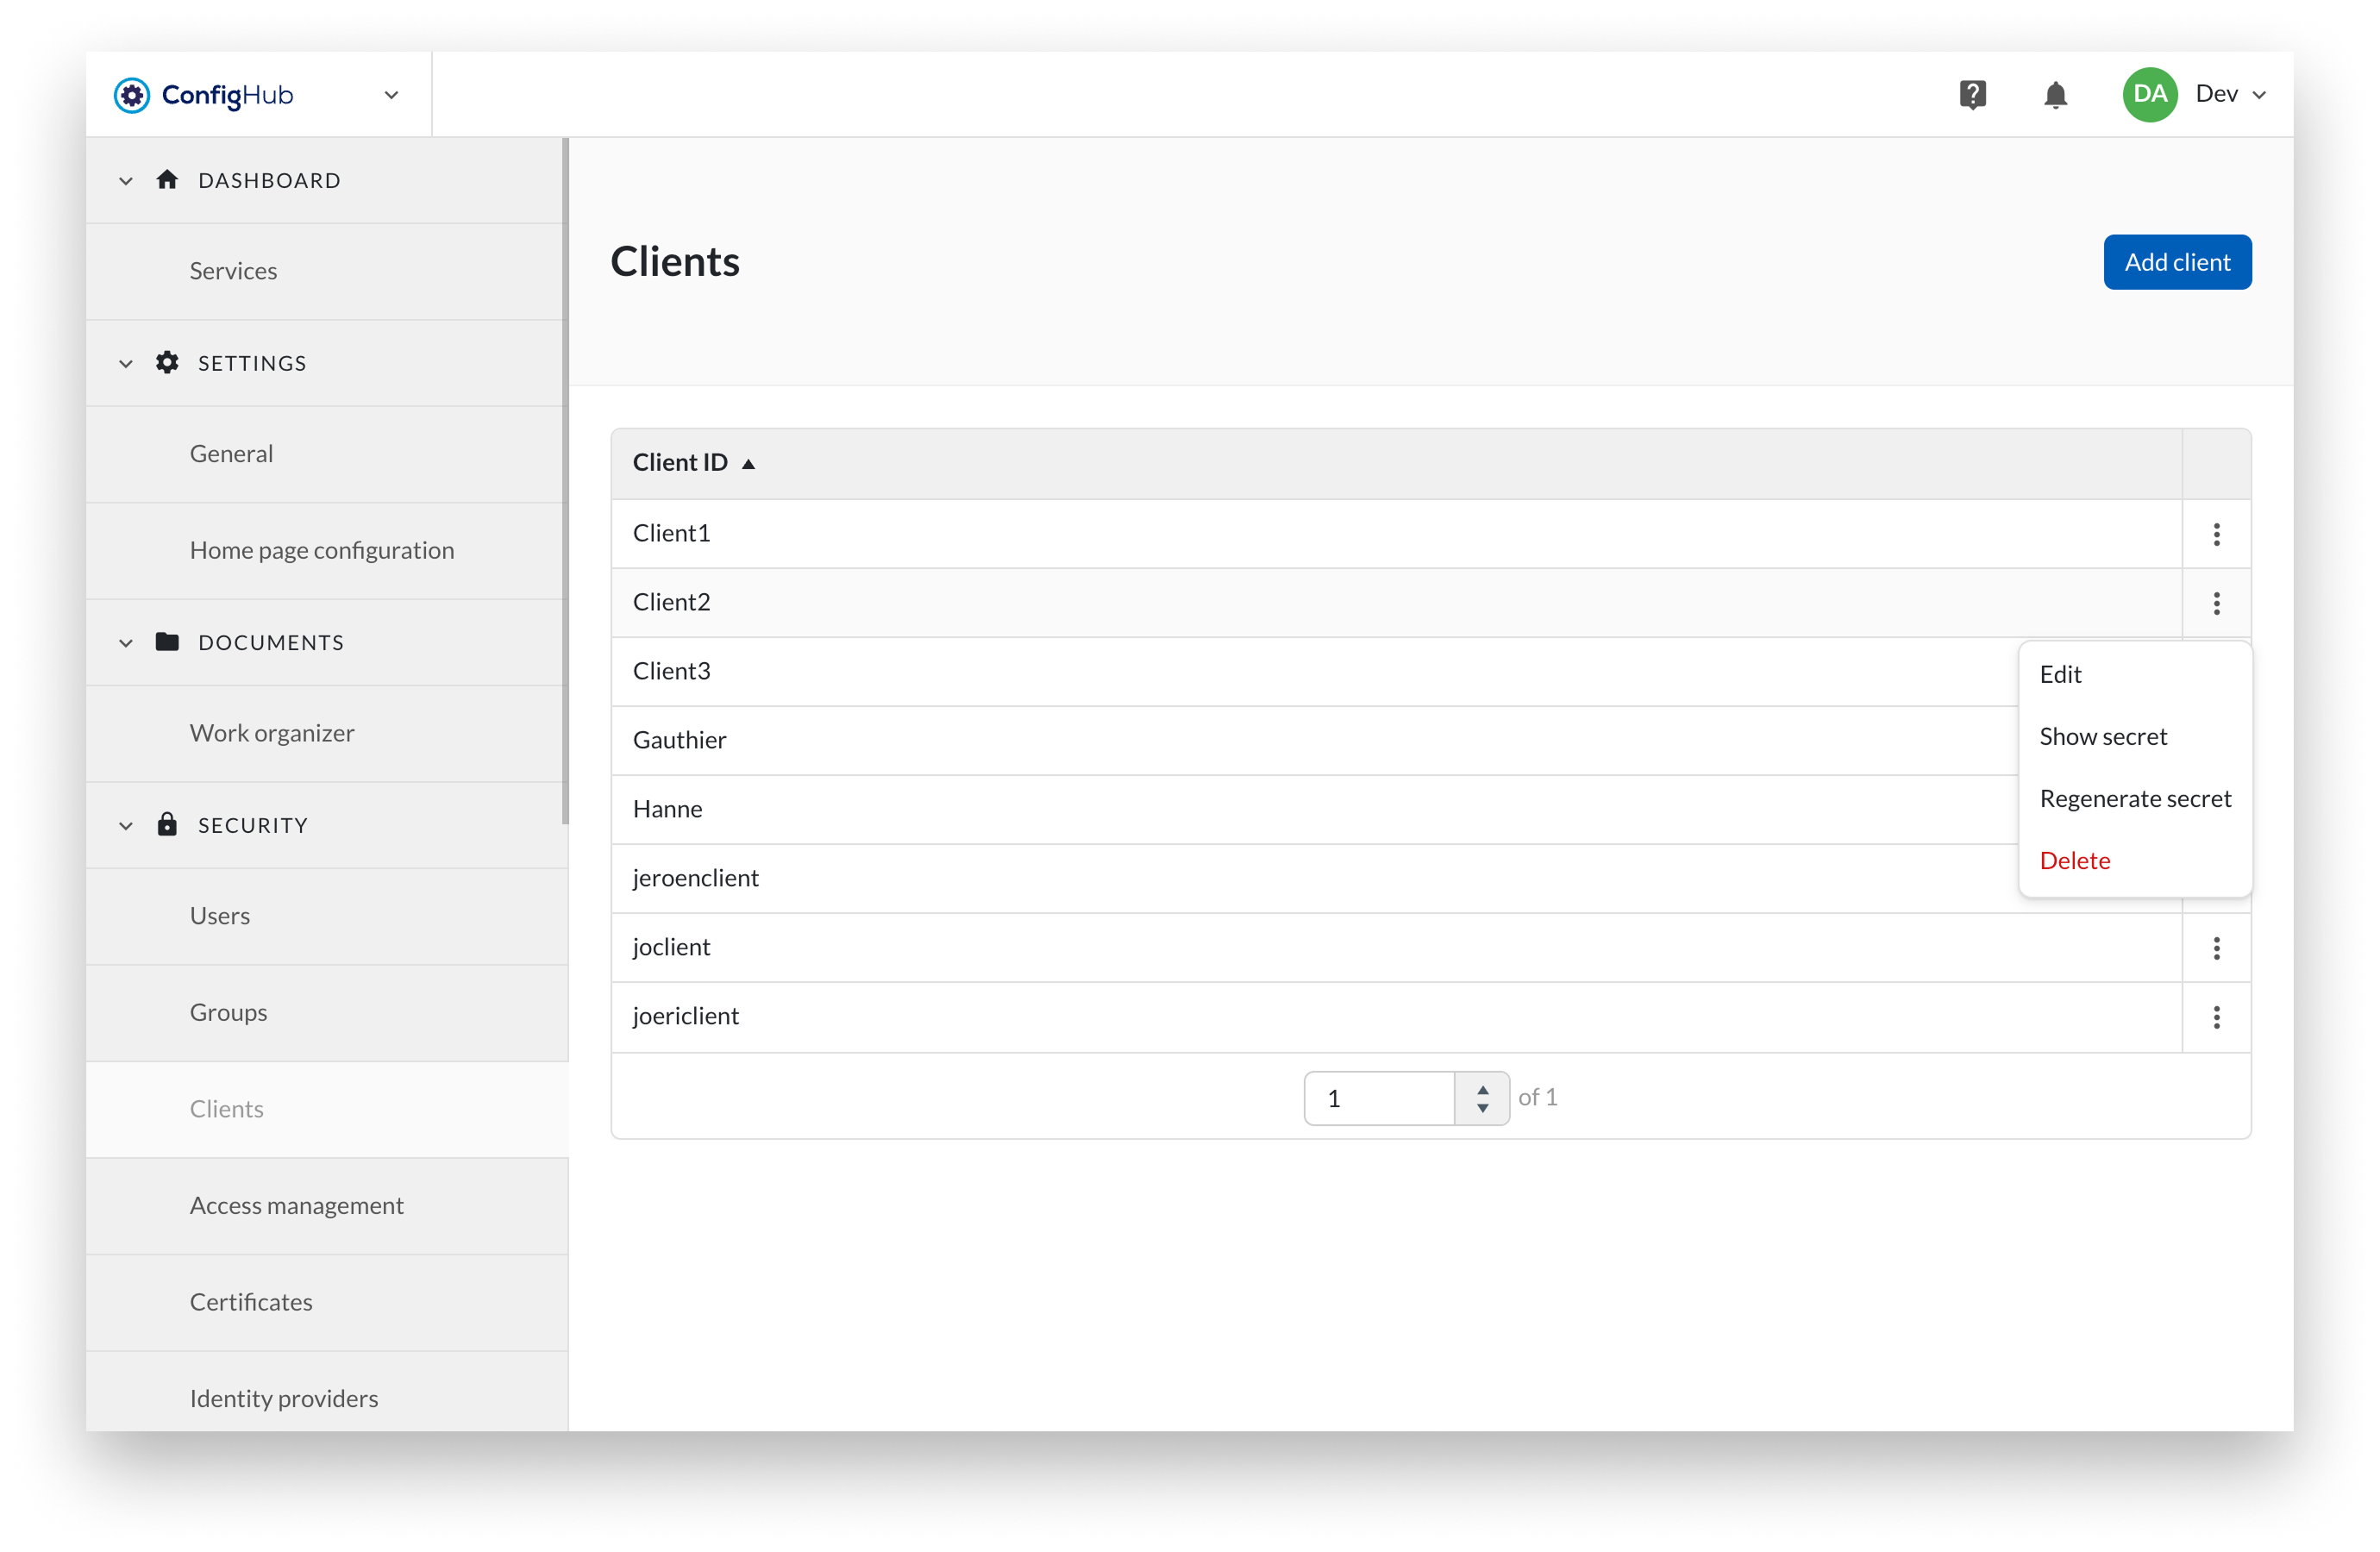Image resolution: width=2380 pixels, height=1552 pixels.
Task: Open Work organizer in the sidebar
Action: 326,733
